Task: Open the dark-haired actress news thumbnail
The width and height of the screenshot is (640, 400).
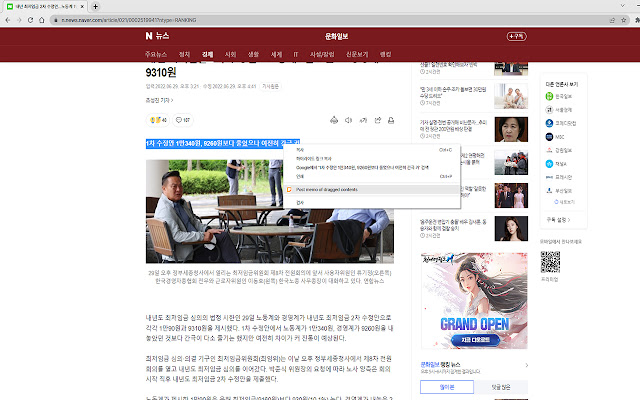Action: click(x=511, y=229)
